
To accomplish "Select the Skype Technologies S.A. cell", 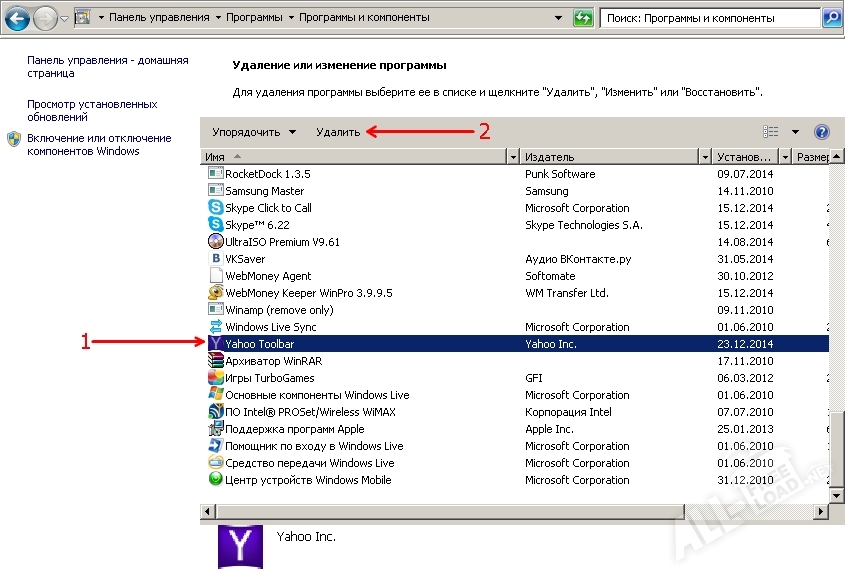I will click(584, 225).
